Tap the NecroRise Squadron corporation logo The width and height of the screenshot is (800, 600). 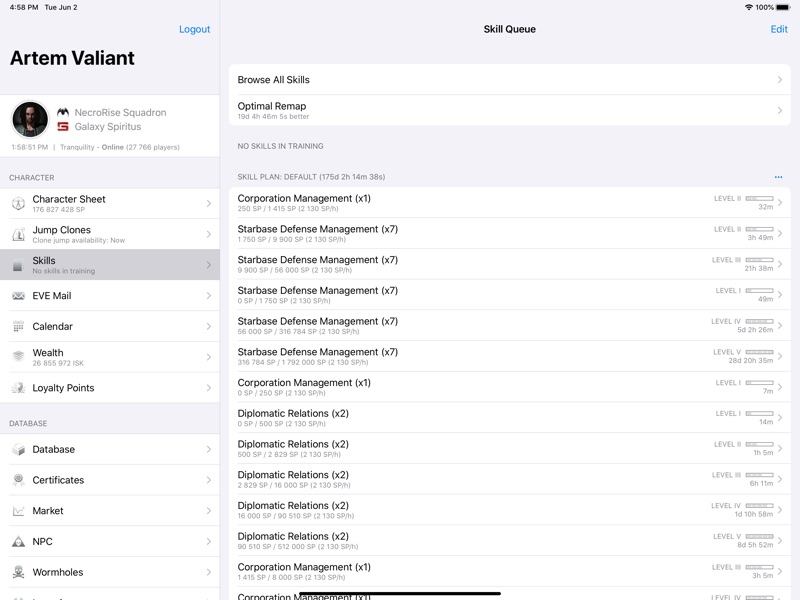click(63, 112)
